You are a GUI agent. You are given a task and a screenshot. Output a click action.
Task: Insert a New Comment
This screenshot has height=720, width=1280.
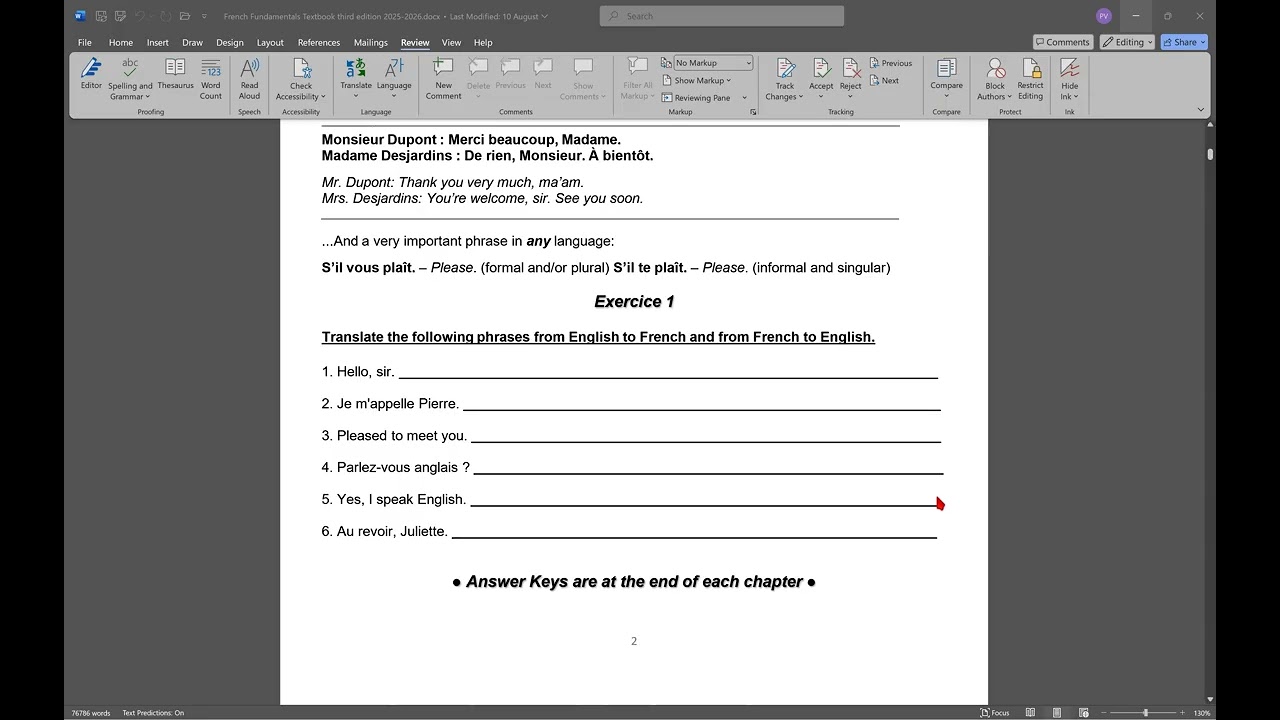(443, 79)
